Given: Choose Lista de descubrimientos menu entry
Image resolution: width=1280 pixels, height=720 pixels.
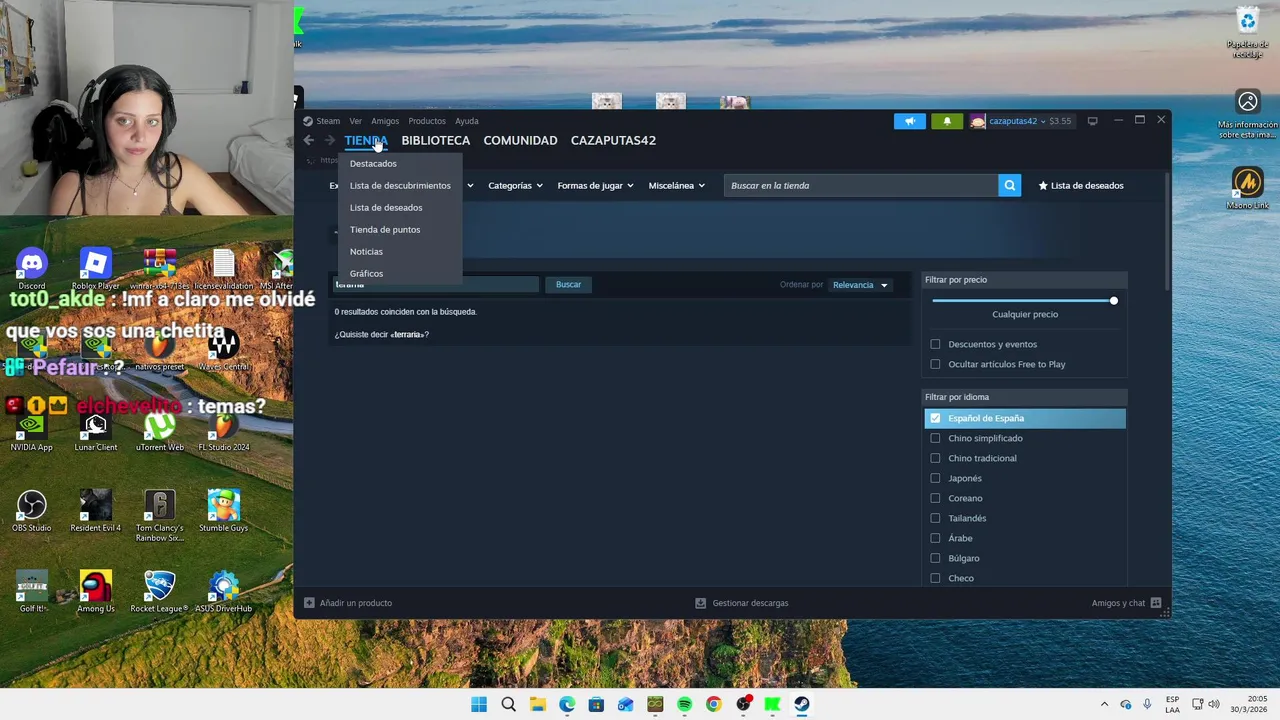Looking at the screenshot, I should [x=400, y=185].
